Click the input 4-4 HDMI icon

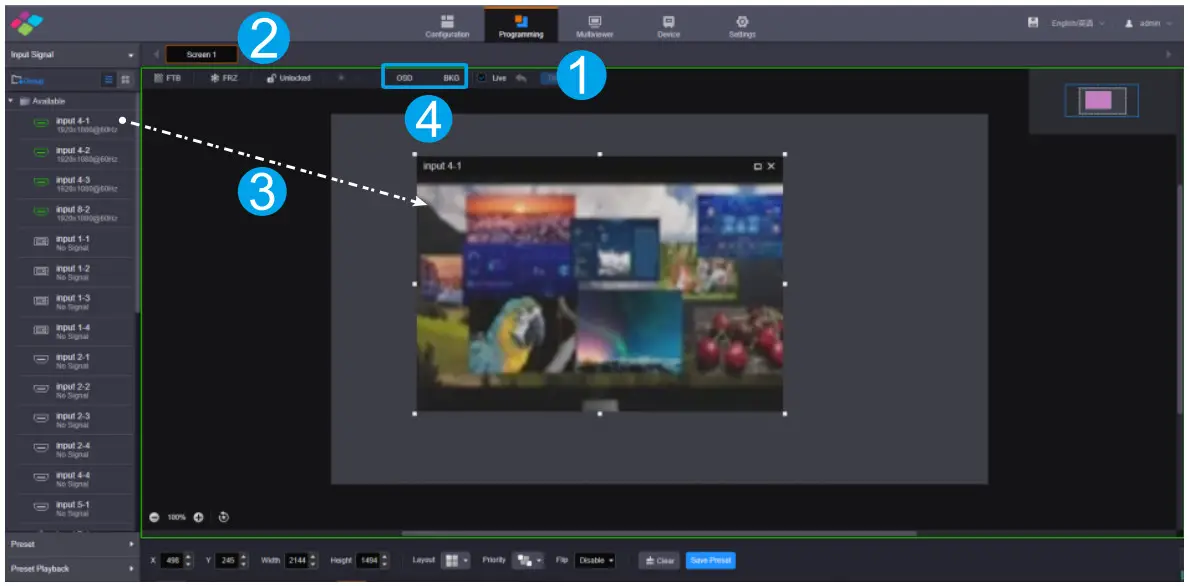[x=42, y=478]
